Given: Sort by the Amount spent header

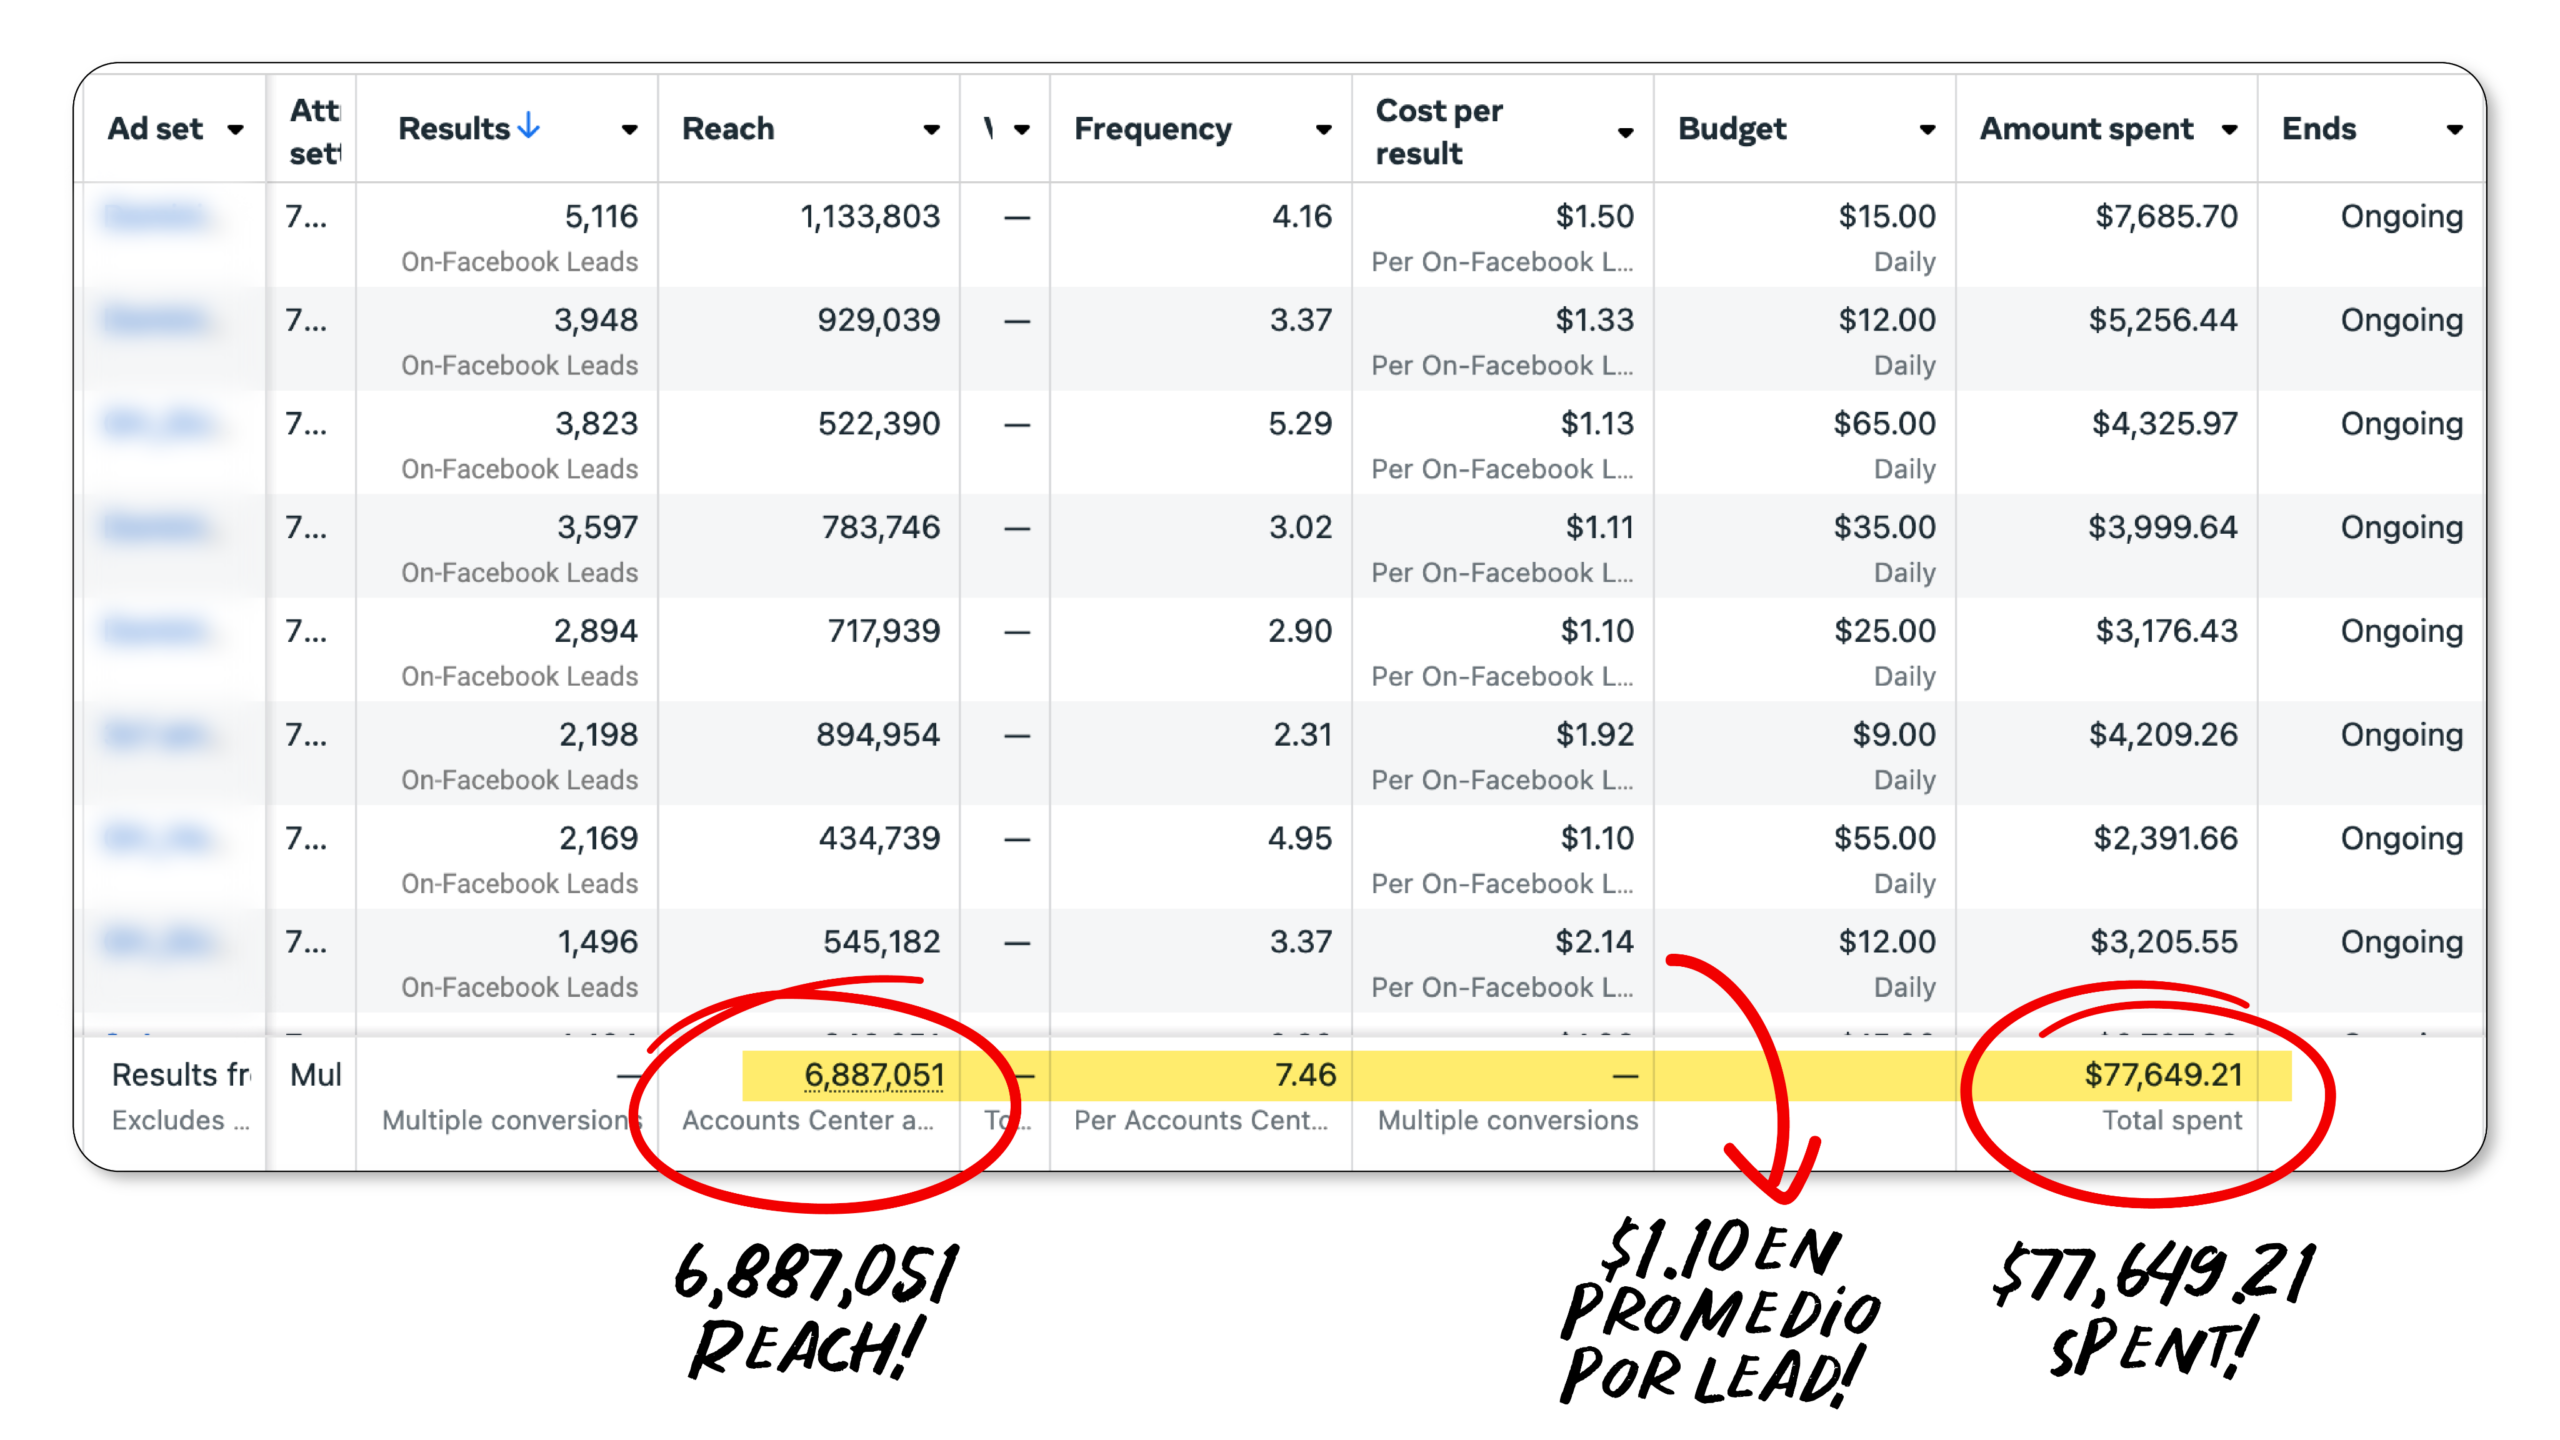Looking at the screenshot, I should [x=2087, y=129].
